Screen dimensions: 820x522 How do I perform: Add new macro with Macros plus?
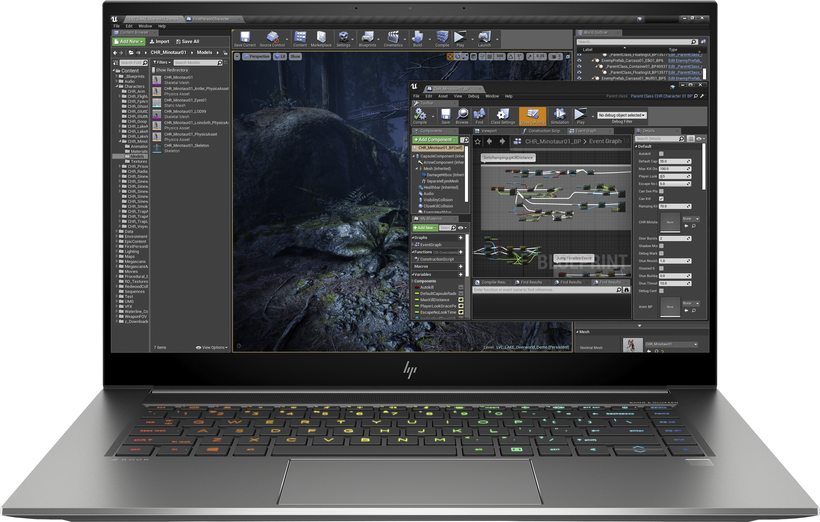coord(461,267)
